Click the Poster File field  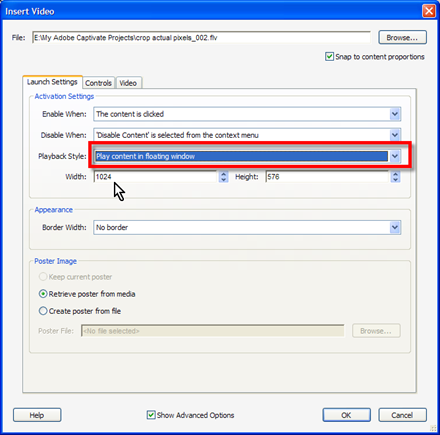pyautogui.click(x=213, y=331)
